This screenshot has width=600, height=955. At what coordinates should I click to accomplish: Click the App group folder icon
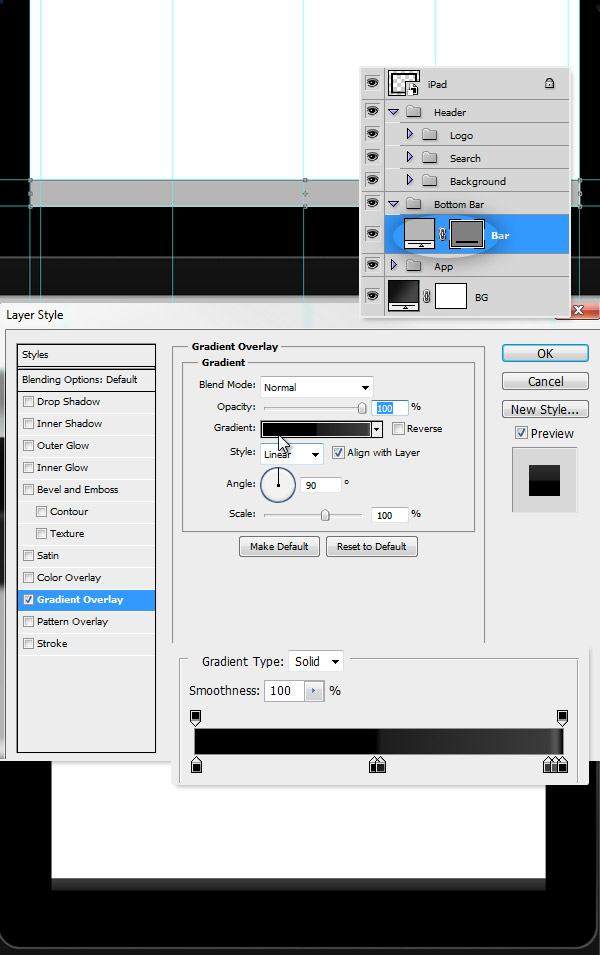(414, 266)
